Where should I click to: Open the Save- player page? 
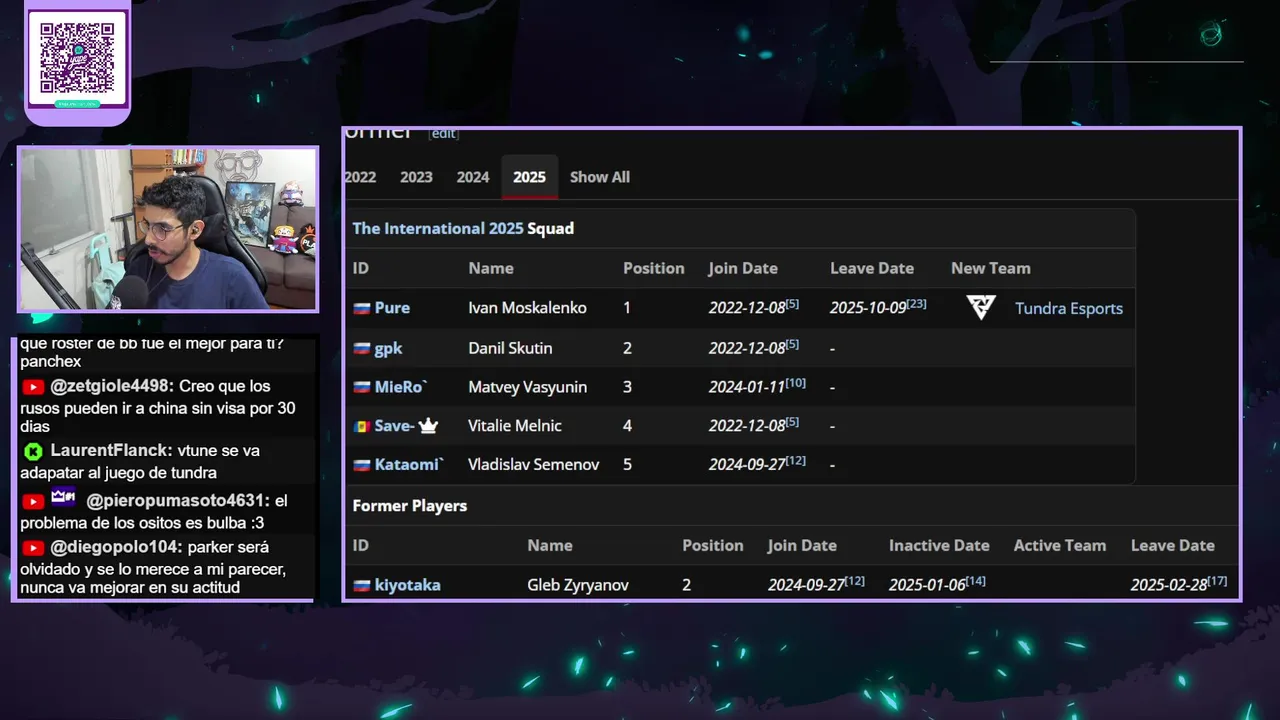394,426
